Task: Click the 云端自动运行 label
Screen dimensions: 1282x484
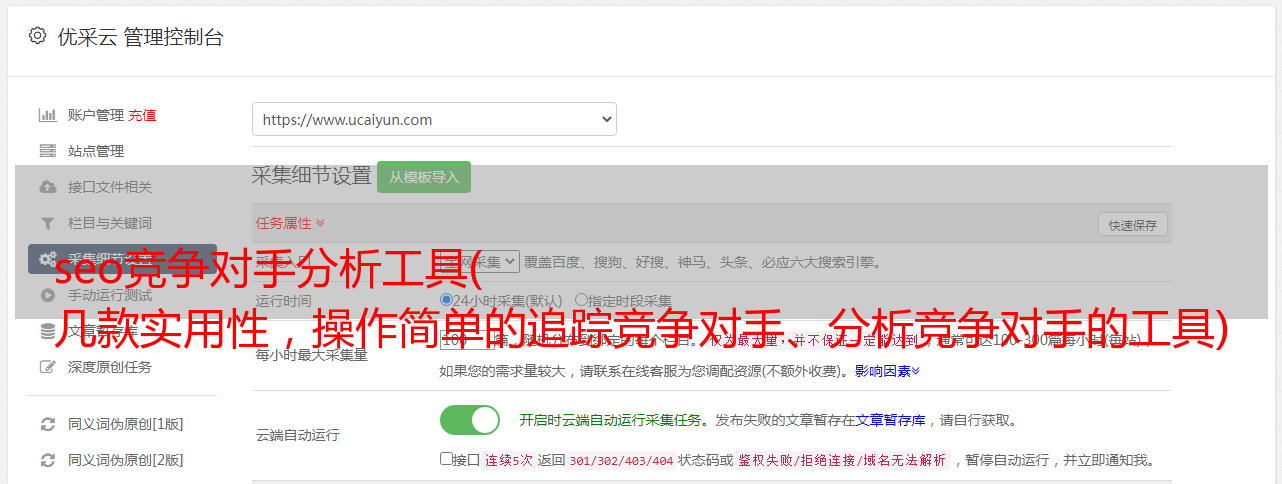Action: pos(297,435)
